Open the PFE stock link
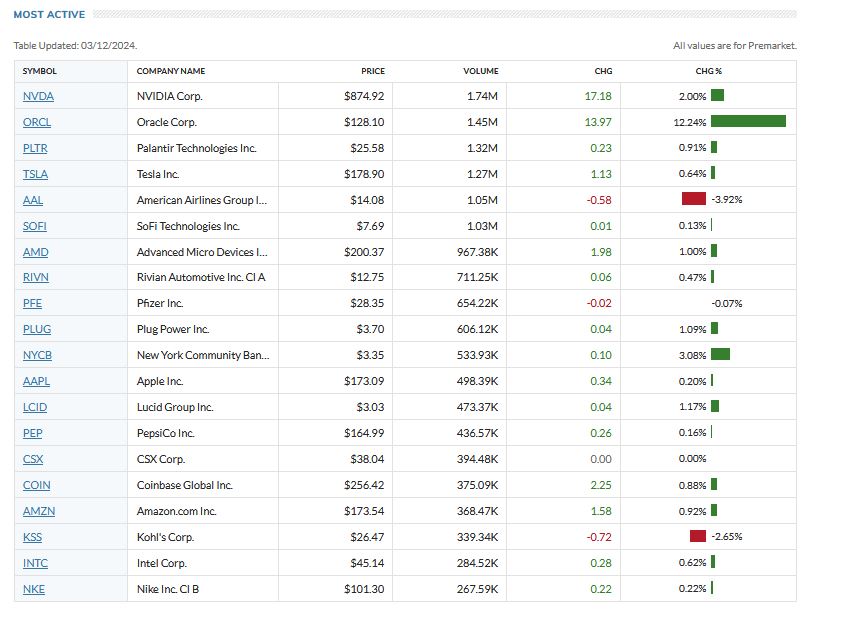 pyautogui.click(x=32, y=303)
